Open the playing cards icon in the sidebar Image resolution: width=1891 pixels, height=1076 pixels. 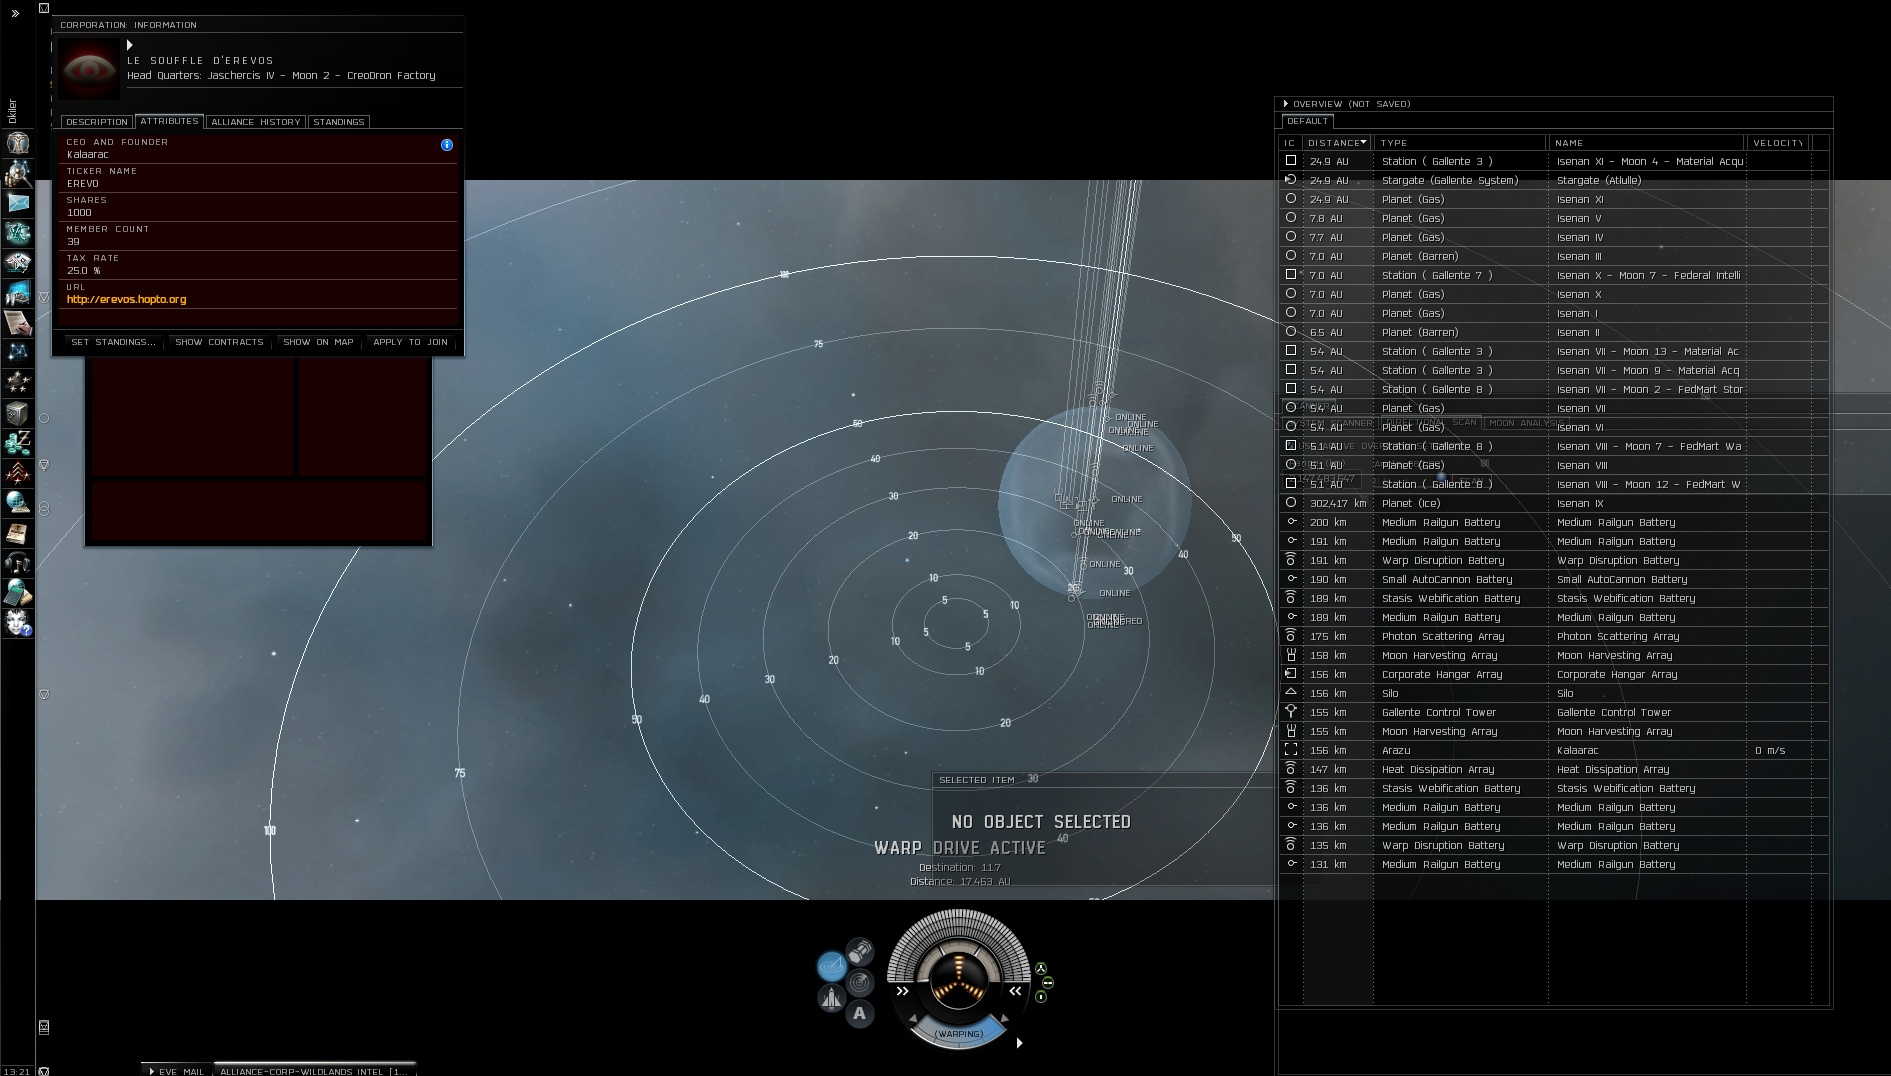click(x=17, y=263)
